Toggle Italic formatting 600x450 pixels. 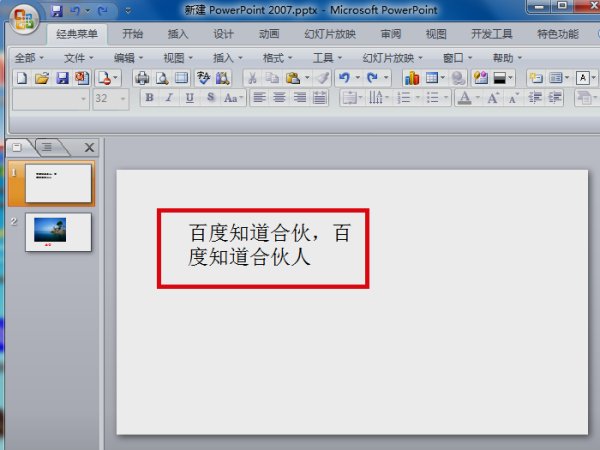pyautogui.click(x=169, y=98)
